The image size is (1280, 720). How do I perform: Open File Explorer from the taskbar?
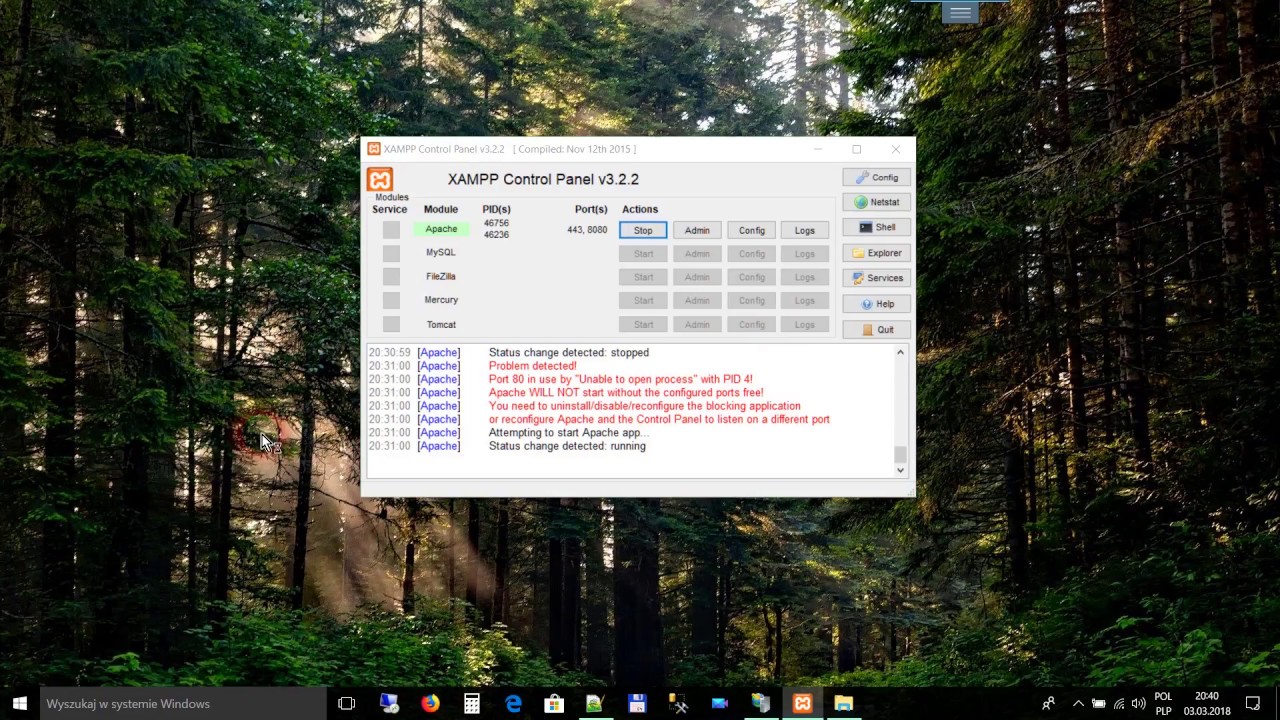click(844, 704)
